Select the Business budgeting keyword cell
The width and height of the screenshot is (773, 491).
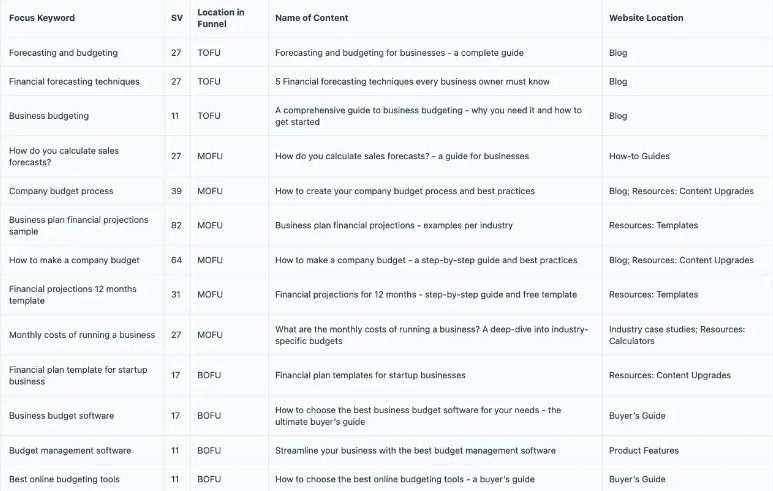49,116
